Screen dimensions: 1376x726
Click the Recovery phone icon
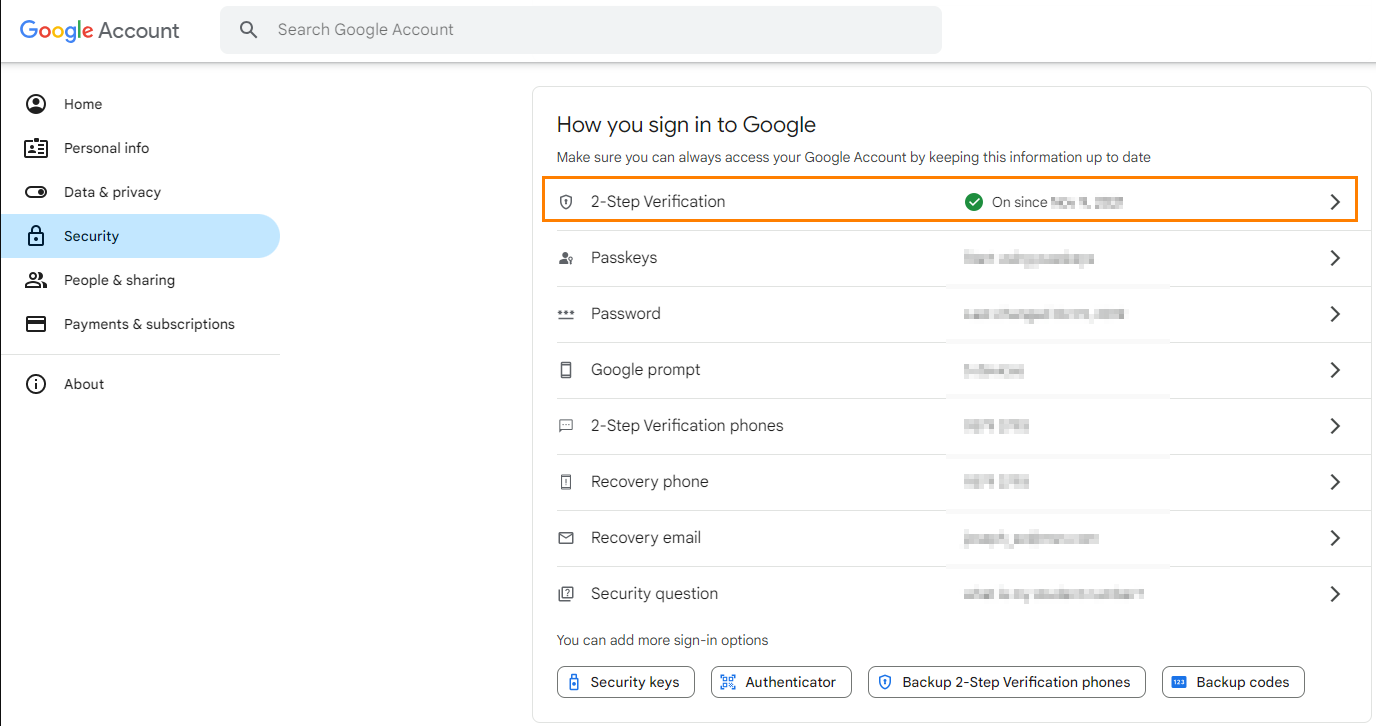(x=566, y=482)
